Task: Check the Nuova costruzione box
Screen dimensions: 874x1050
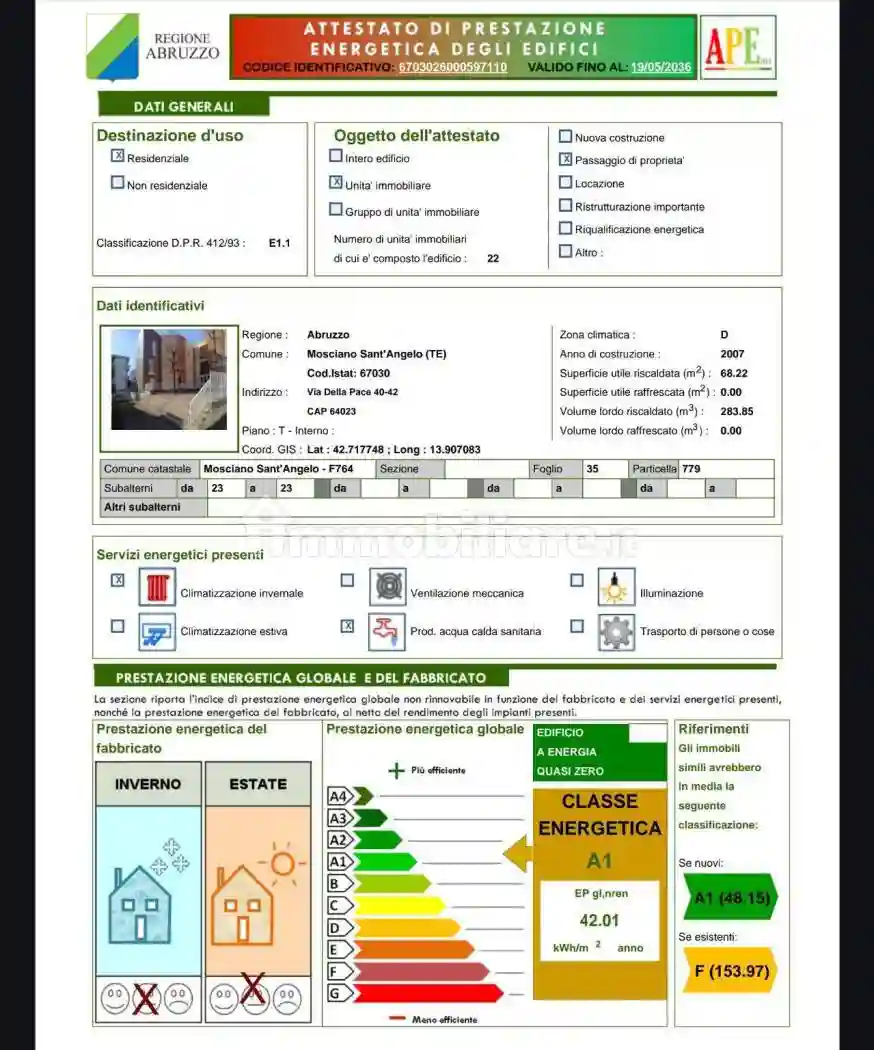Action: pos(565,137)
